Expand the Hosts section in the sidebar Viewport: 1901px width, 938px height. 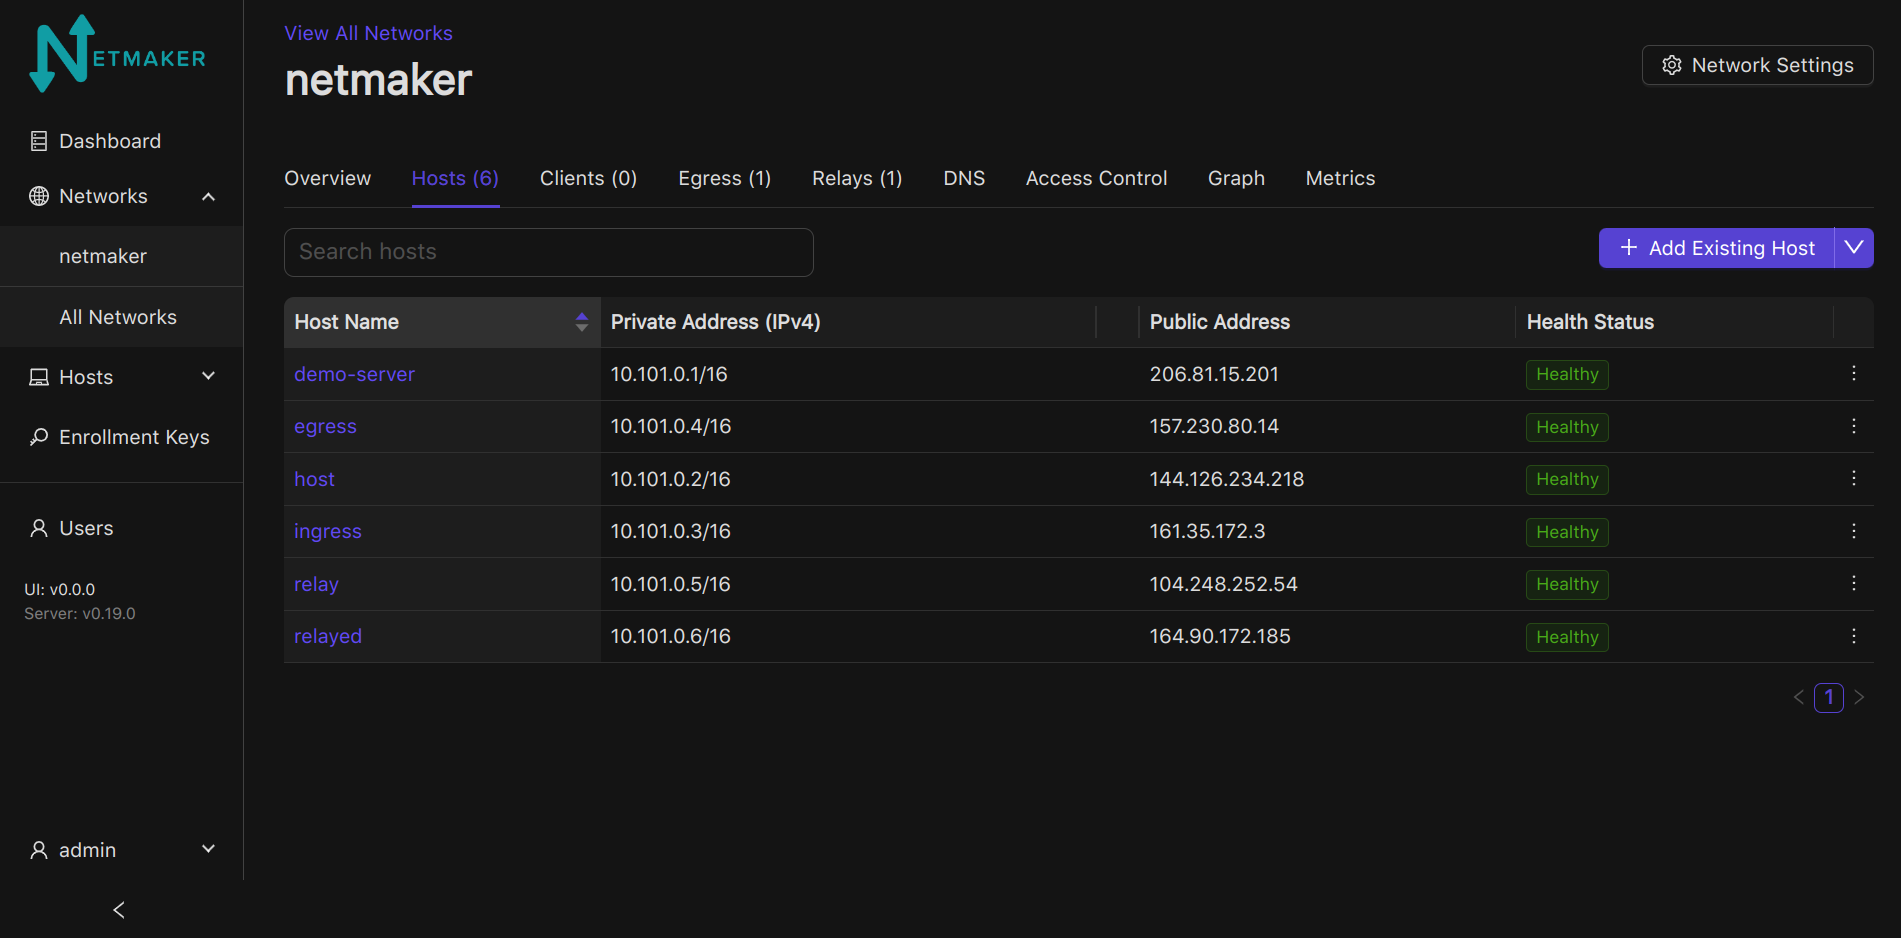coord(208,376)
